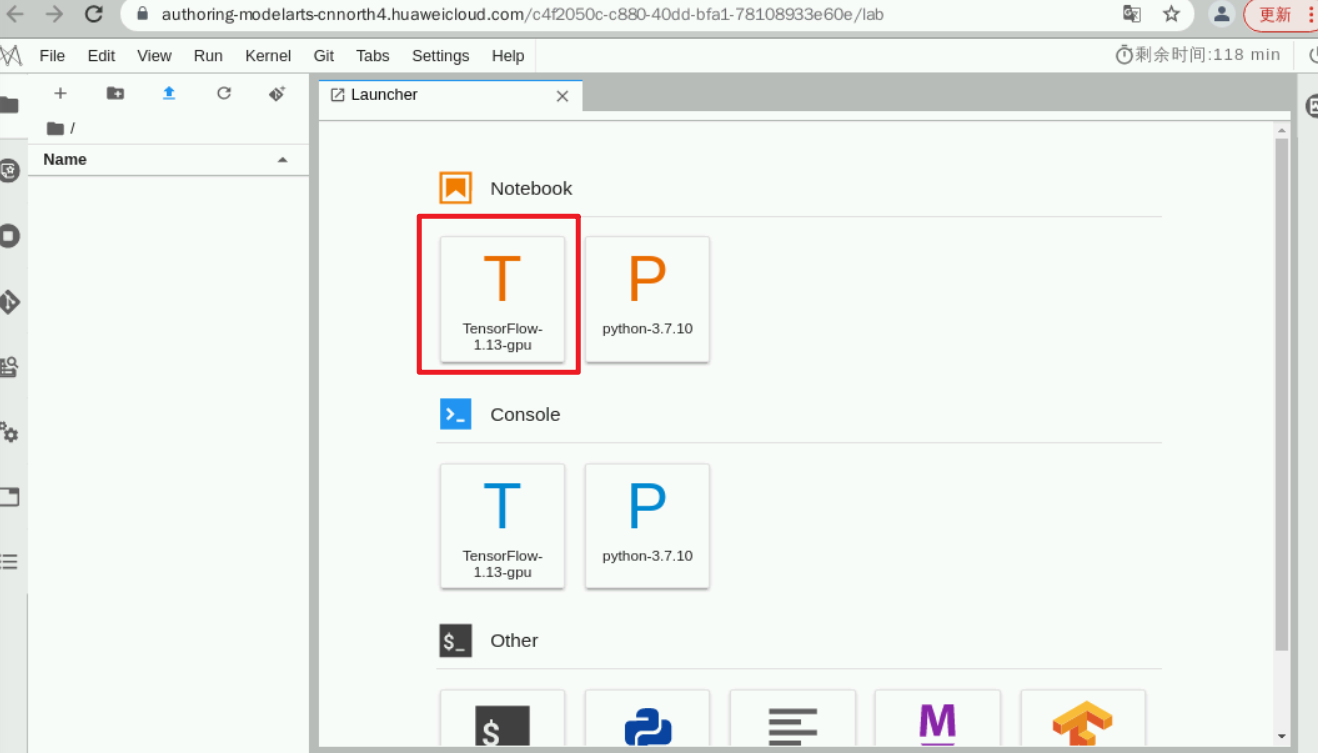Click the Other section icon
This screenshot has height=753, width=1318.
pos(456,641)
